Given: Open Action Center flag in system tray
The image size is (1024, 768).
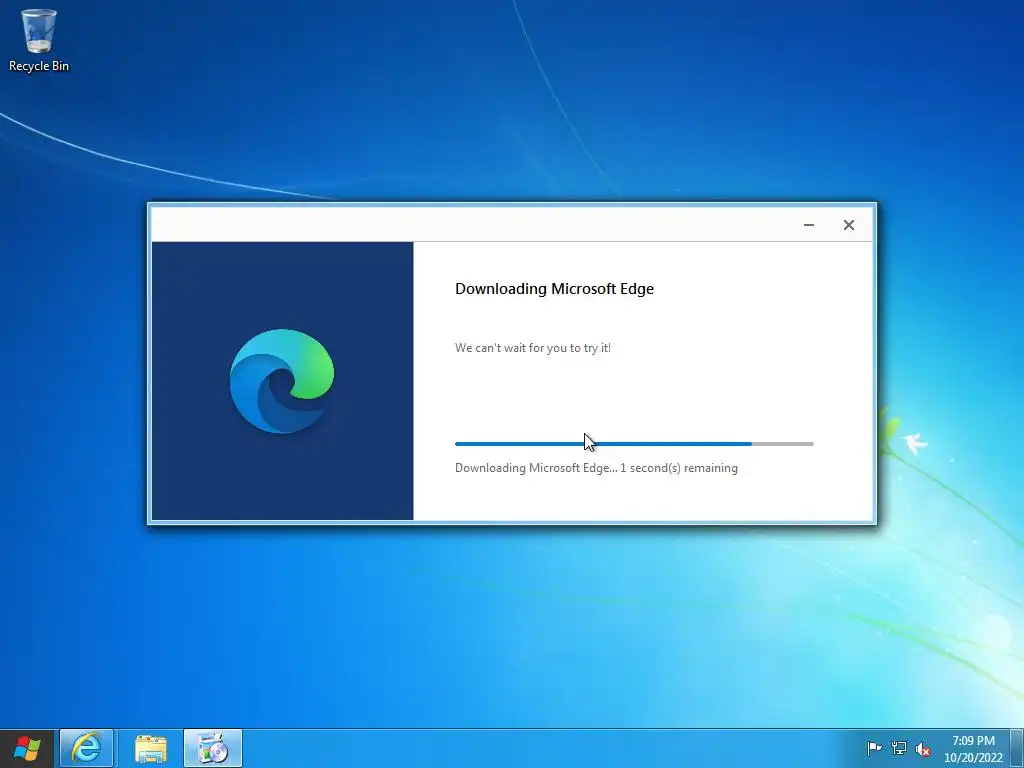Looking at the screenshot, I should (x=874, y=748).
